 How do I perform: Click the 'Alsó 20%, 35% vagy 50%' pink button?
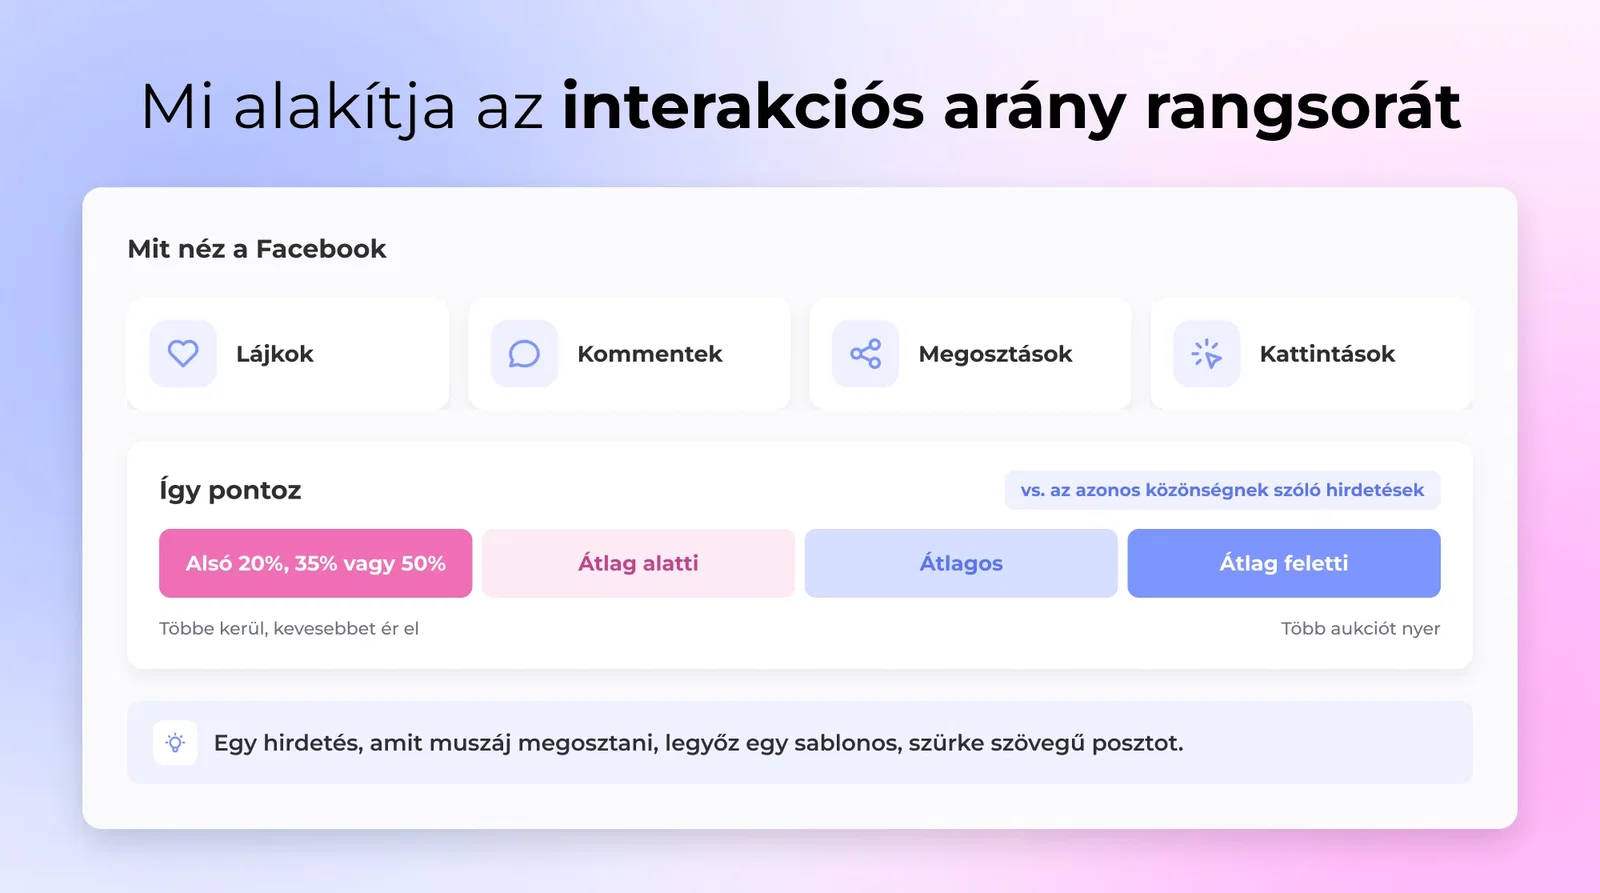click(x=315, y=563)
